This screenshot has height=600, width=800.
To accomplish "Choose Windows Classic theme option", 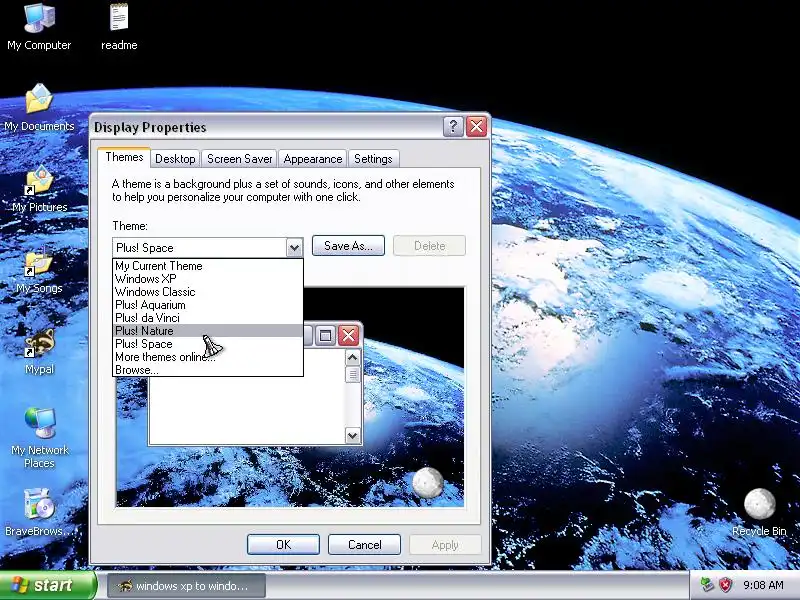I will (208, 292).
